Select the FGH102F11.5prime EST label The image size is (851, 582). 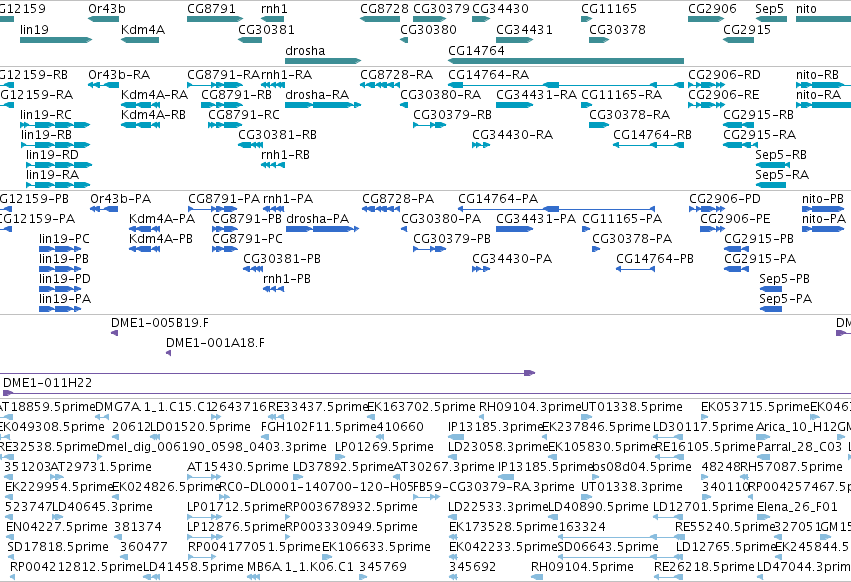pyautogui.click(x=319, y=427)
